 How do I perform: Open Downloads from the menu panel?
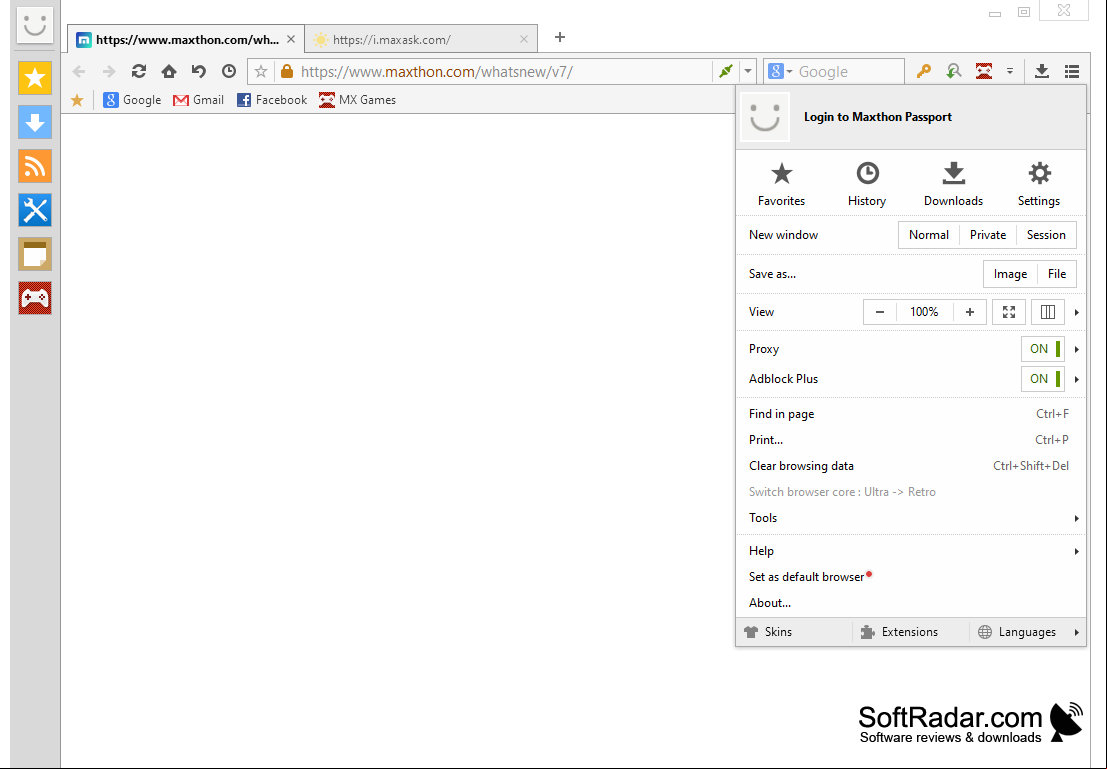coord(953,184)
